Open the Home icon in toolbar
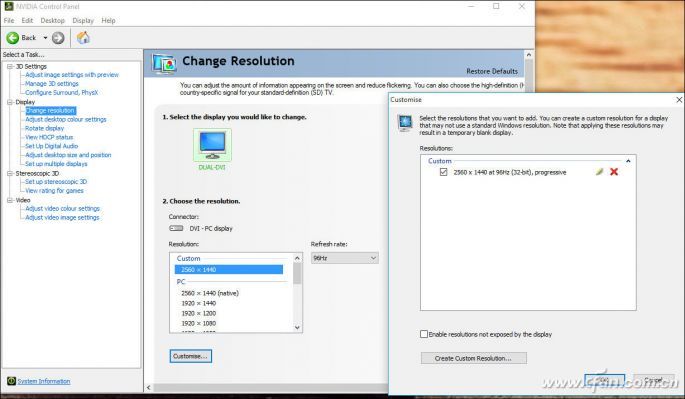Image resolution: width=685 pixels, height=399 pixels. click(83, 38)
